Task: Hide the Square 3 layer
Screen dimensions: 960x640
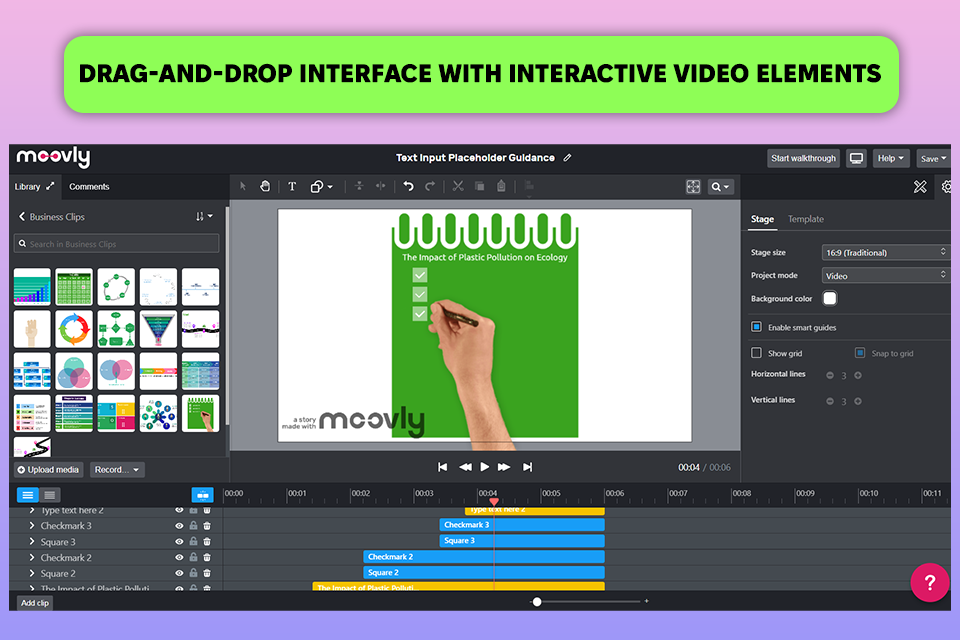Action: tap(179, 541)
